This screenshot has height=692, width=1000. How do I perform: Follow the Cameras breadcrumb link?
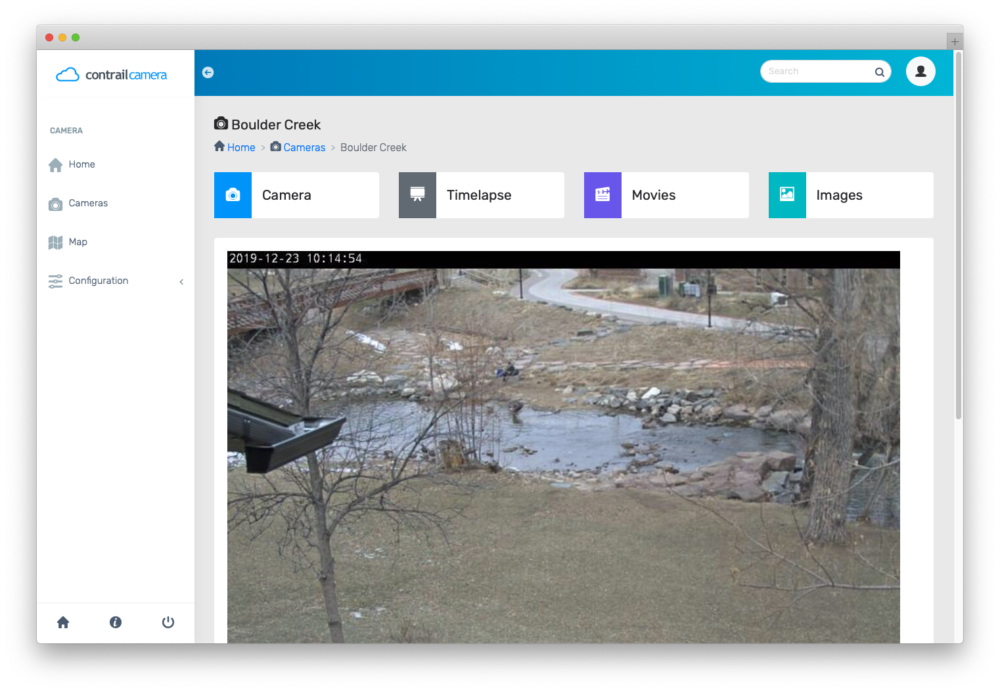click(x=304, y=147)
